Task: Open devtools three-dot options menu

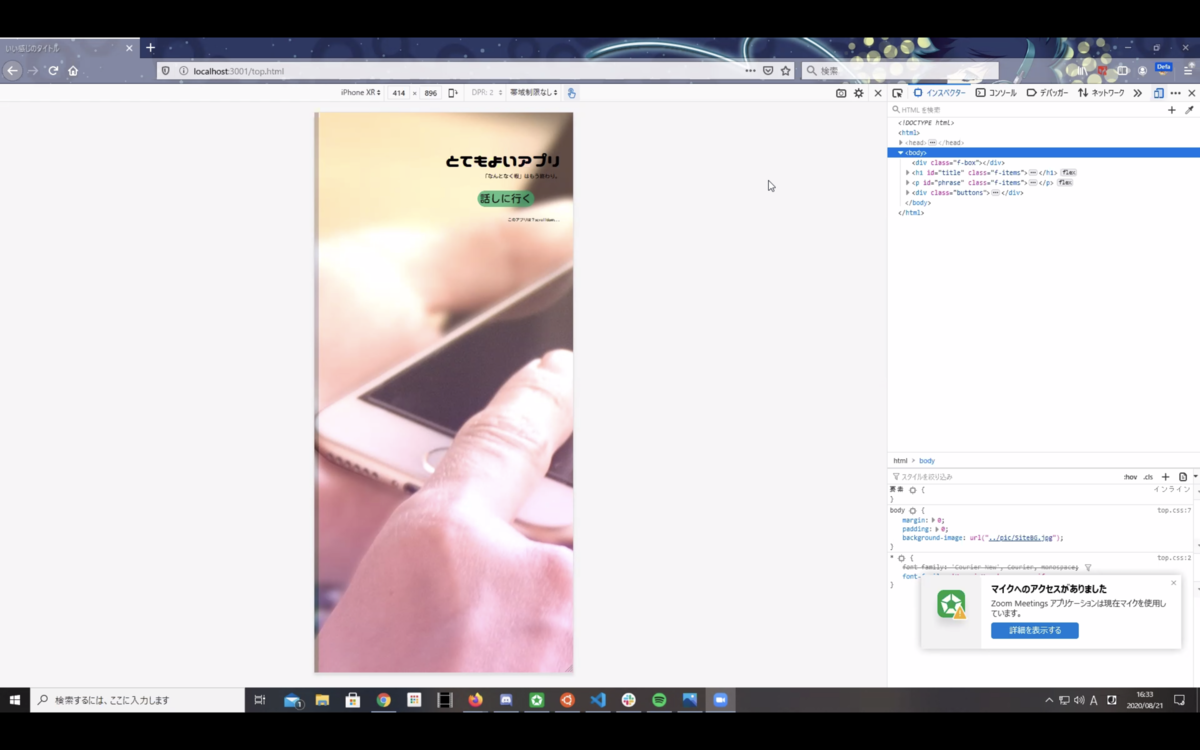Action: [x=1175, y=93]
